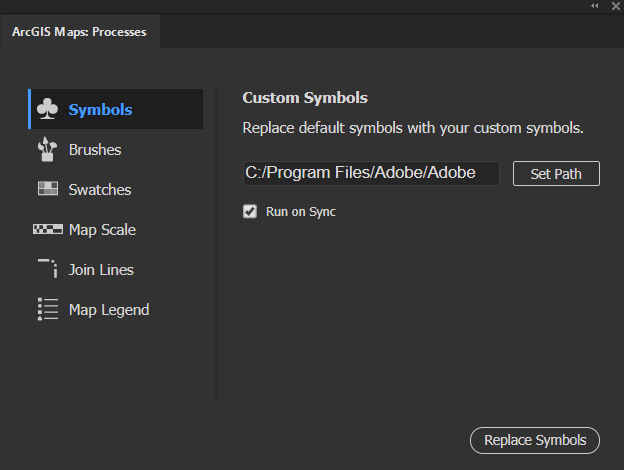Select the Join Lines section
This screenshot has width=624, height=470.
[x=115, y=270]
